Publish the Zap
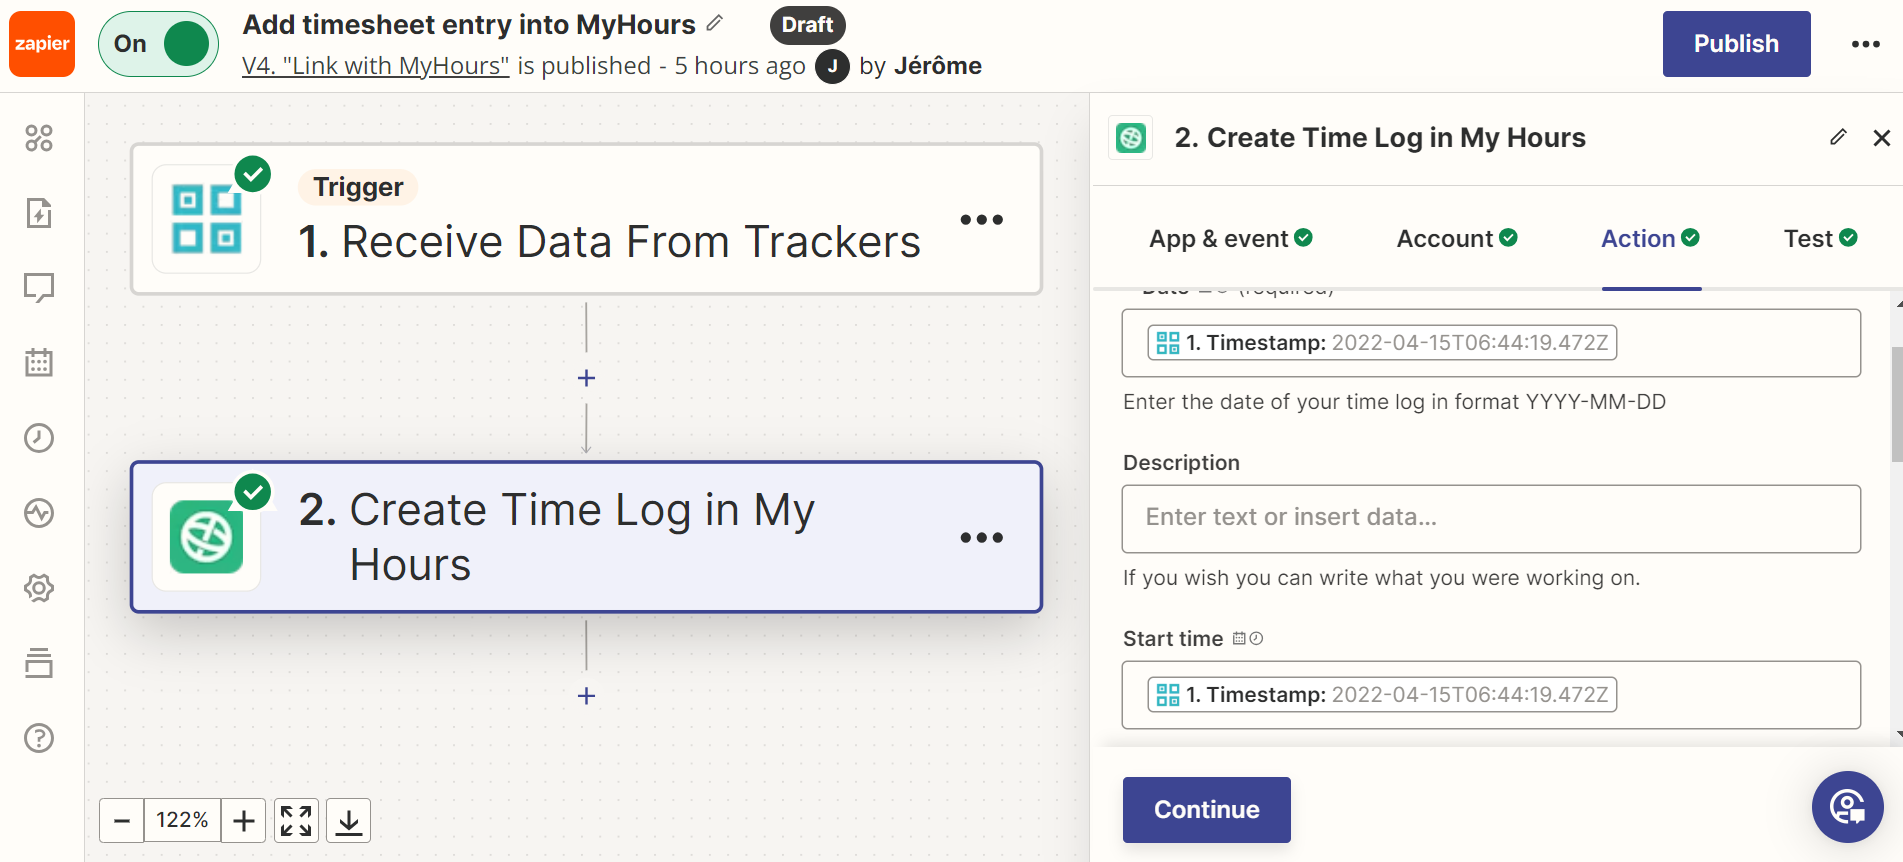The image size is (1903, 862). point(1736,44)
